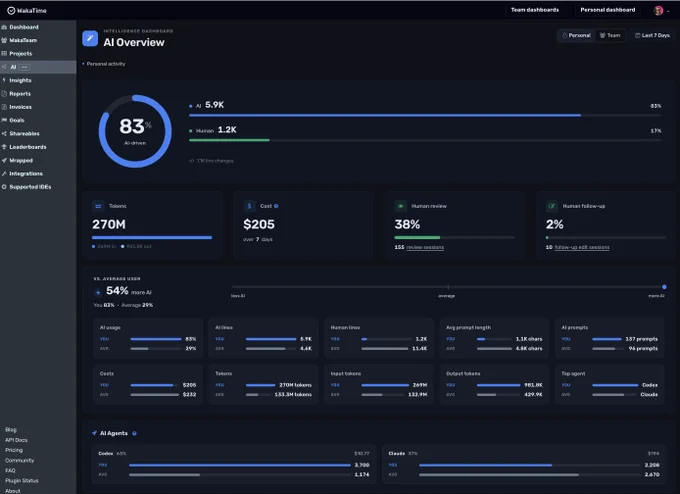Click the user avatar picture
The height and width of the screenshot is (494, 680).
pos(658,10)
